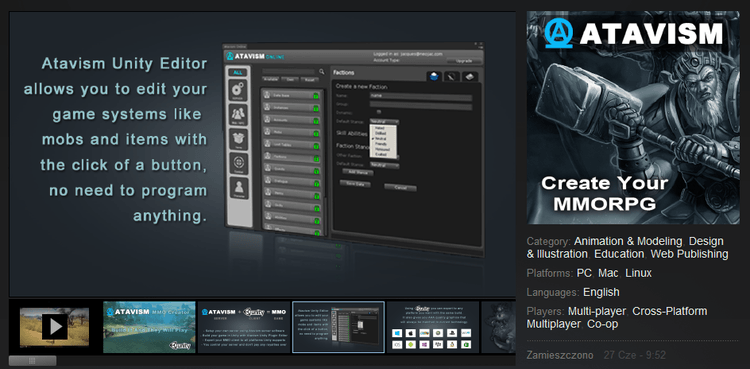750x369 pixels.
Task: Open the Animation & Modeling category
Action: (x=628, y=241)
